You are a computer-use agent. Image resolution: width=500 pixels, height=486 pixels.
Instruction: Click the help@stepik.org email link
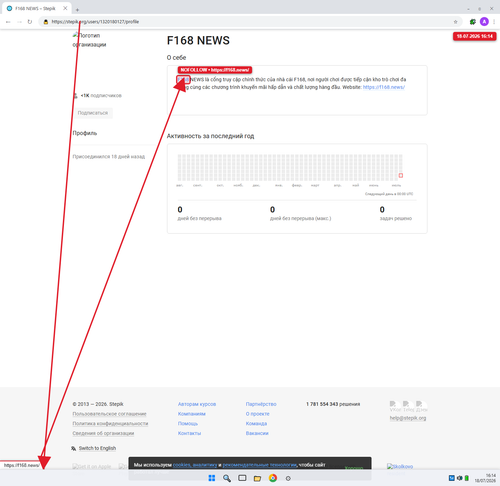[x=408, y=418]
